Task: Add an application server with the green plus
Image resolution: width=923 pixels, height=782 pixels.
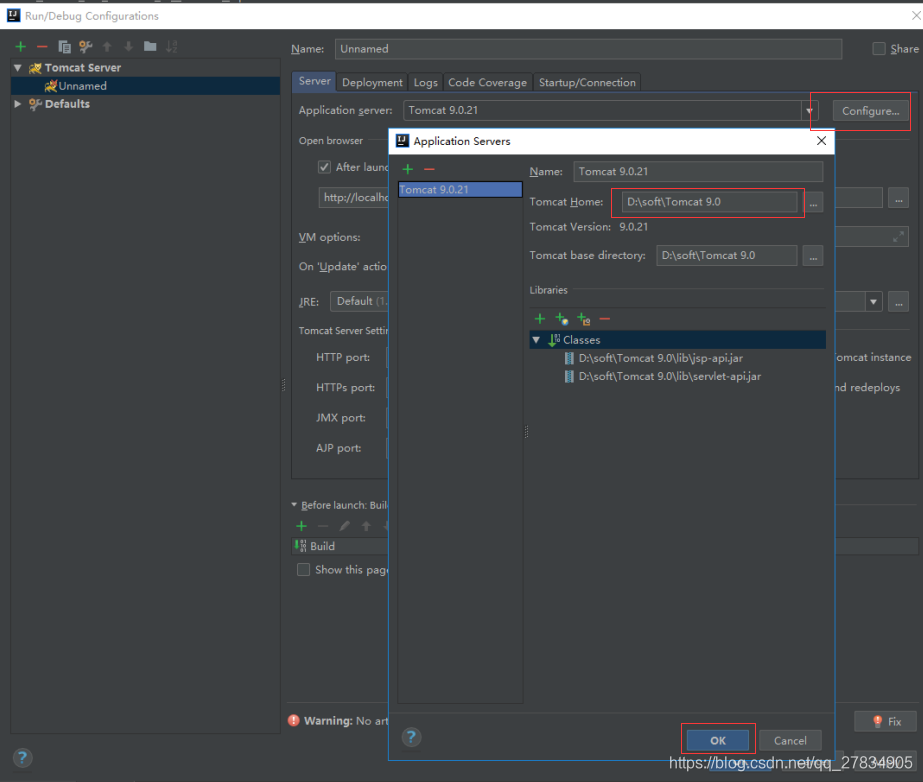Action: pyautogui.click(x=407, y=169)
